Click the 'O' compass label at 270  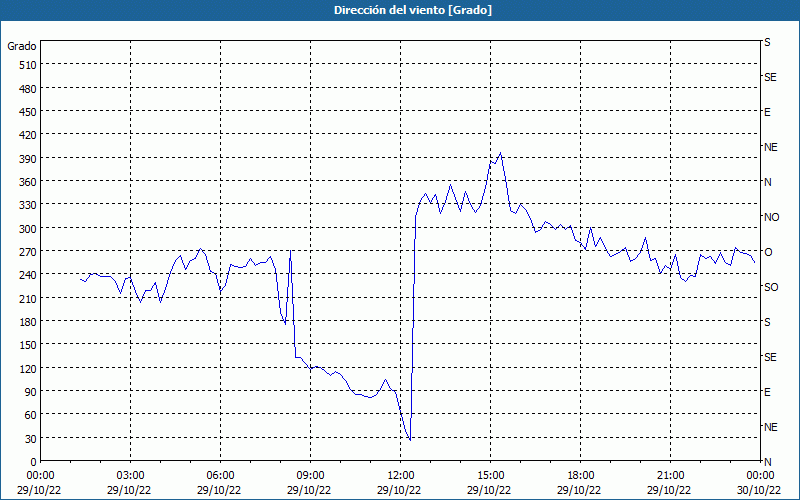(x=767, y=253)
